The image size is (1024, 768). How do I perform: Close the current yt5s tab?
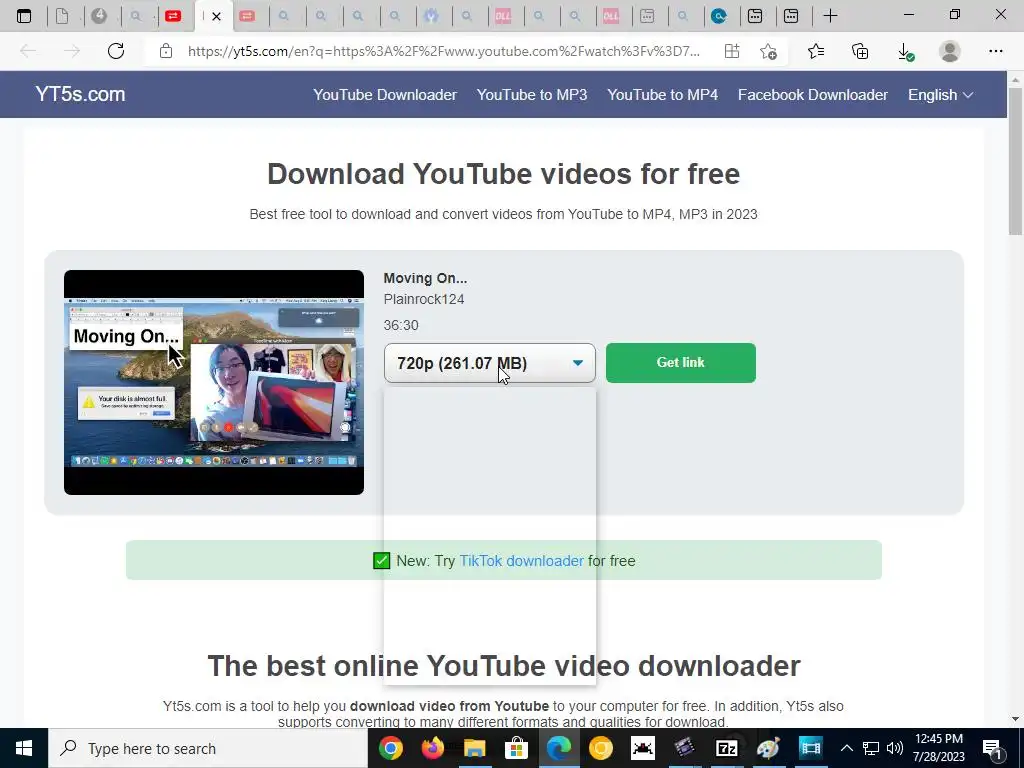217,16
